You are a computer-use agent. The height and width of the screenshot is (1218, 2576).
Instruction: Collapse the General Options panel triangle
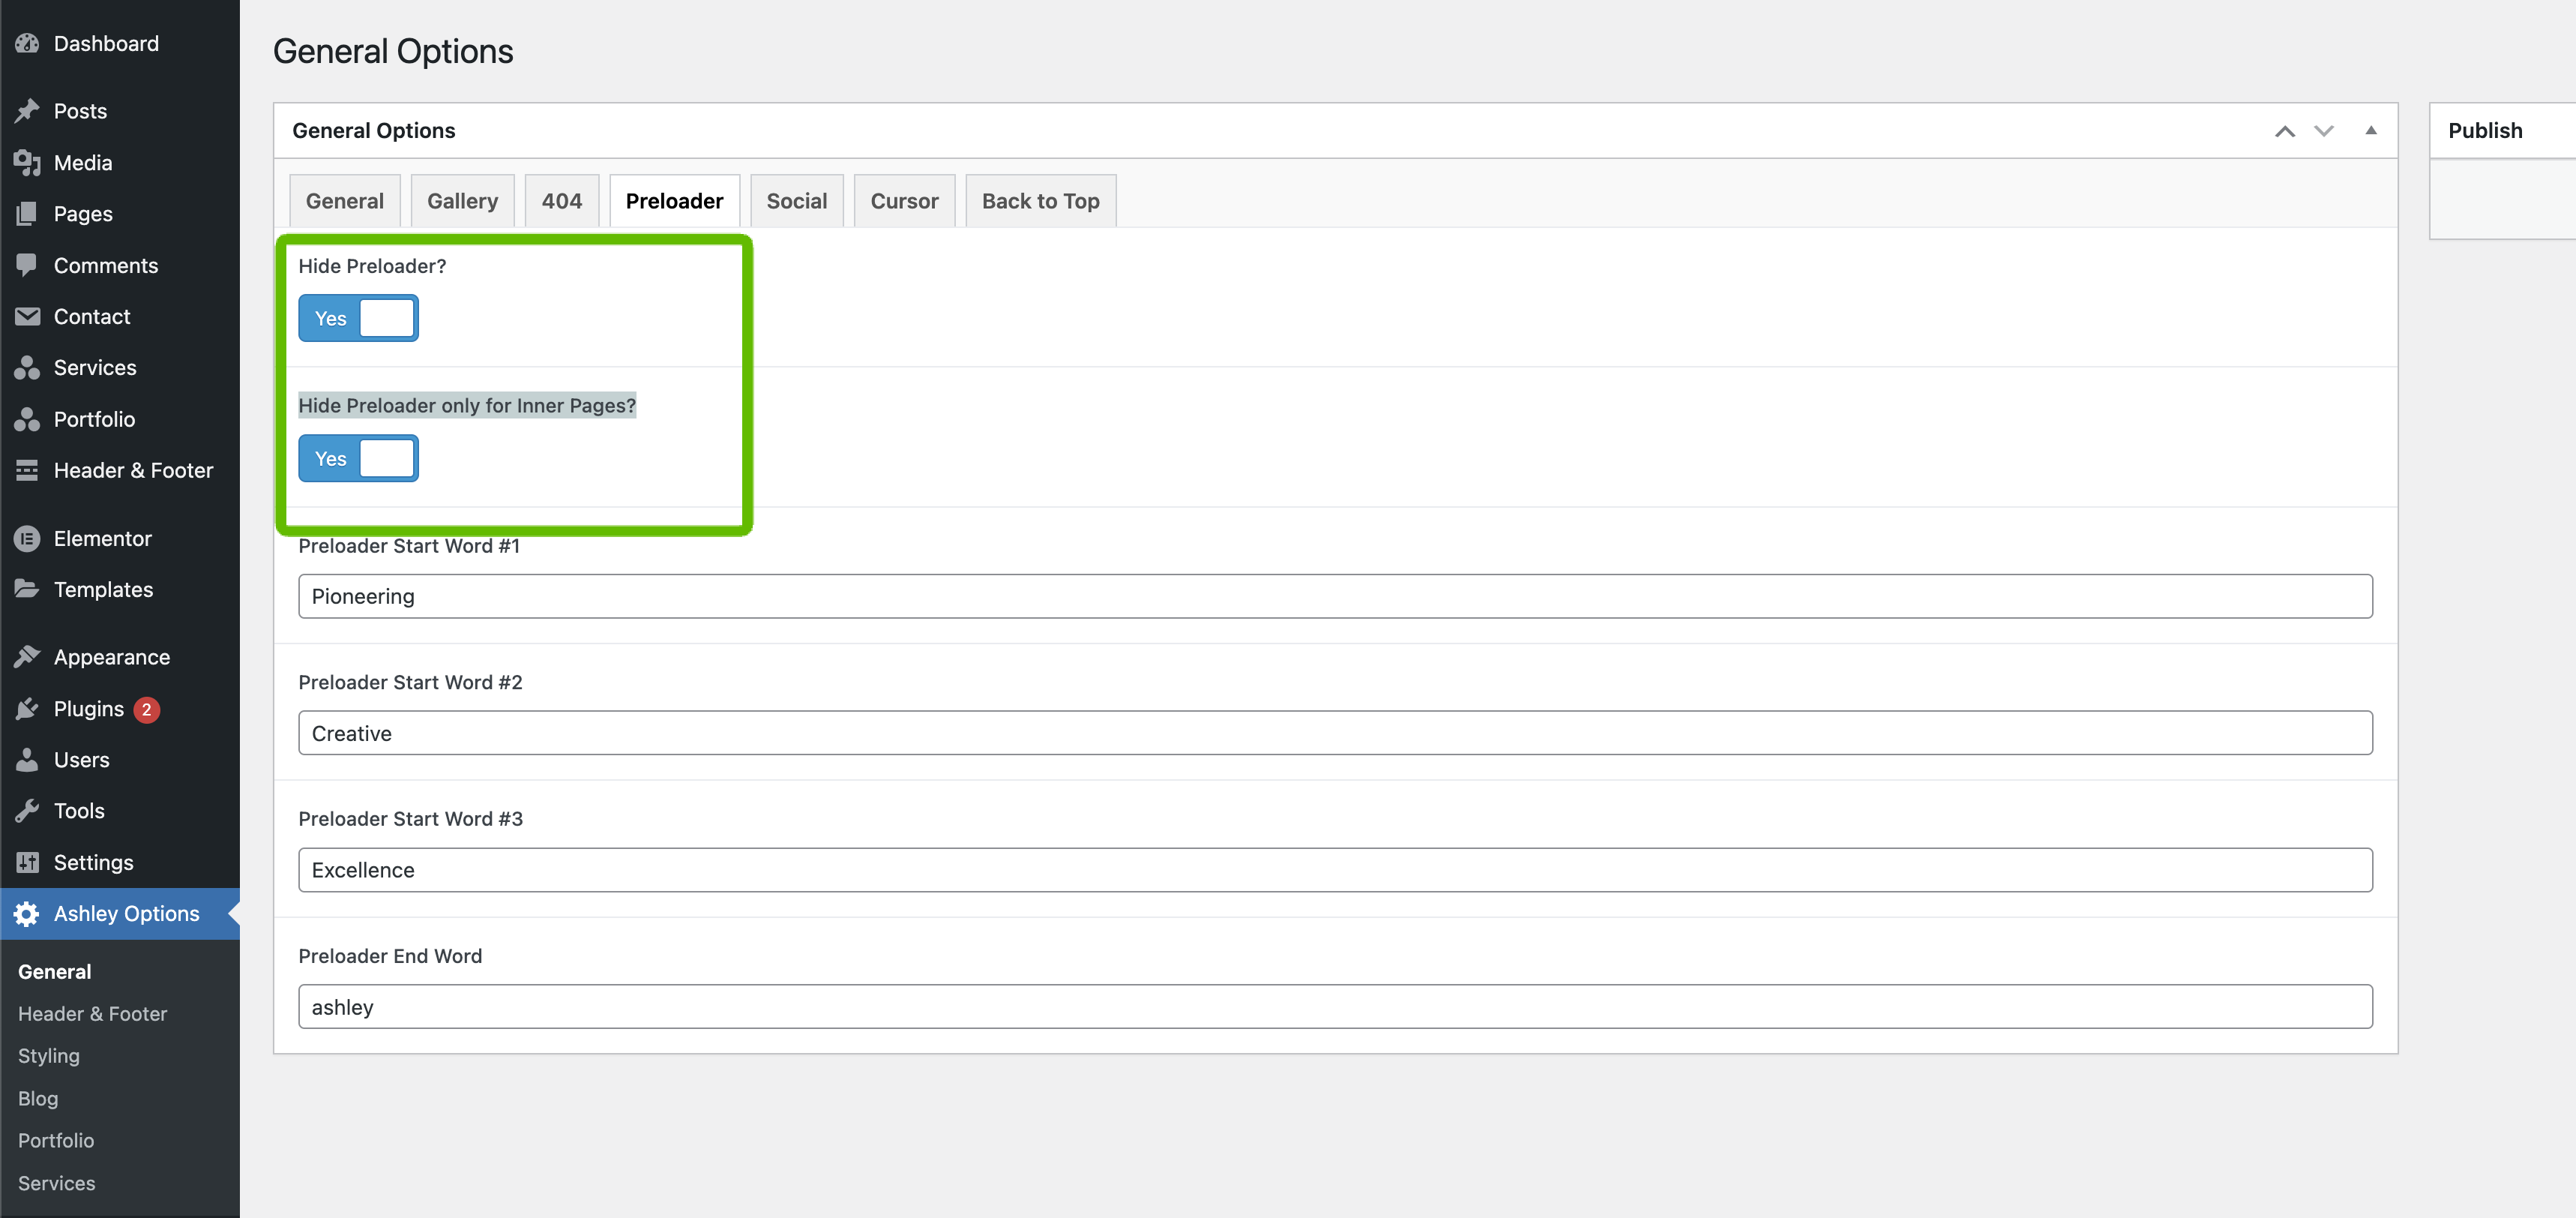point(2370,131)
